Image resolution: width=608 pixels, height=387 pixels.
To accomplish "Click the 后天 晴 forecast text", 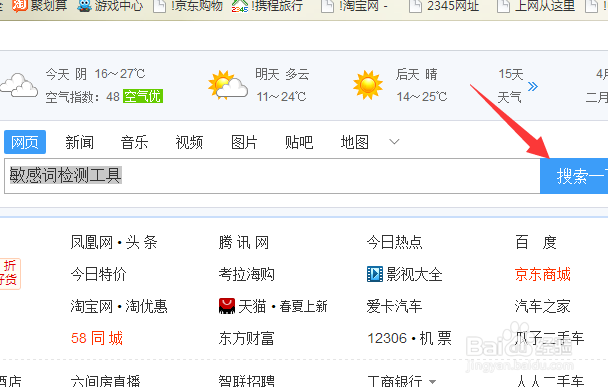I will coord(417,74).
